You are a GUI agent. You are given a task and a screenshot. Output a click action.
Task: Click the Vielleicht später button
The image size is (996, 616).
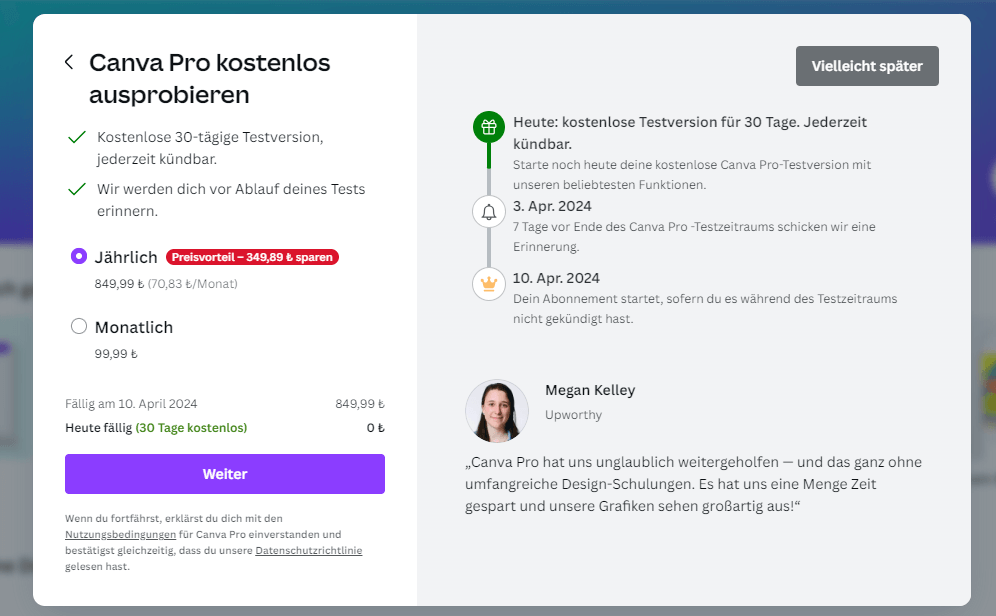point(866,65)
